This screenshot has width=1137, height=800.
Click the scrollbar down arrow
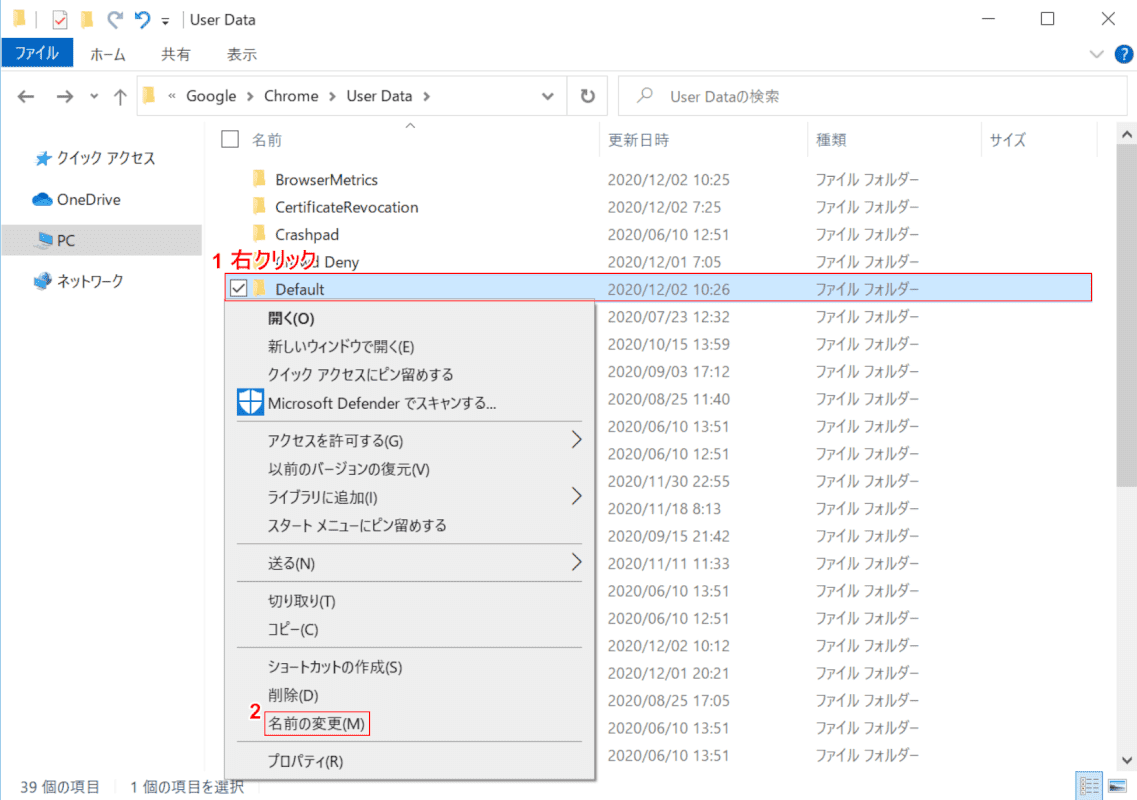pos(1126,759)
